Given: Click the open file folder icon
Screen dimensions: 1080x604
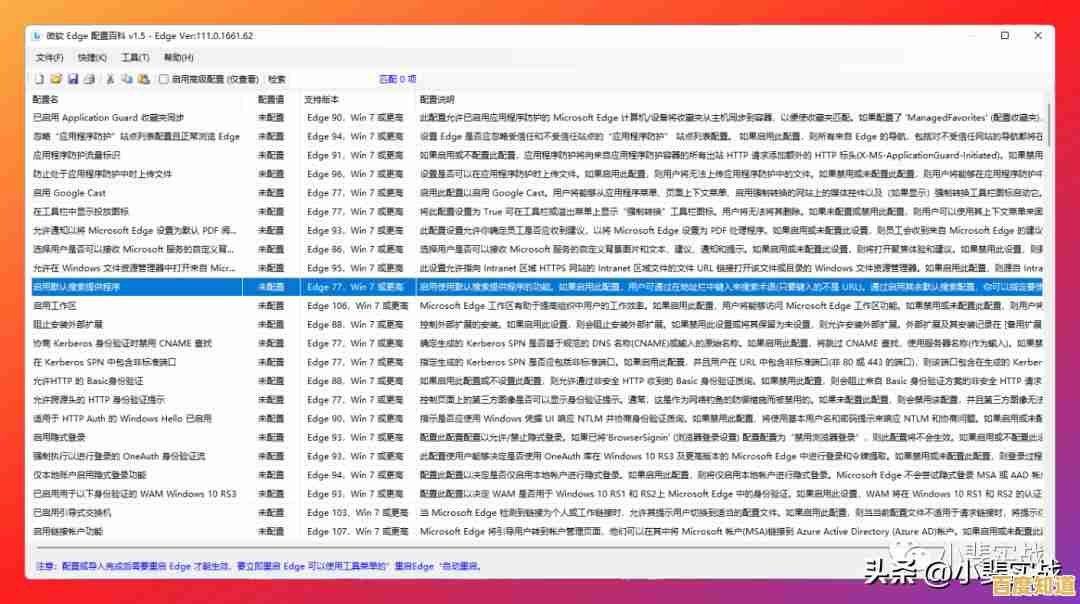Looking at the screenshot, I should (x=56, y=79).
